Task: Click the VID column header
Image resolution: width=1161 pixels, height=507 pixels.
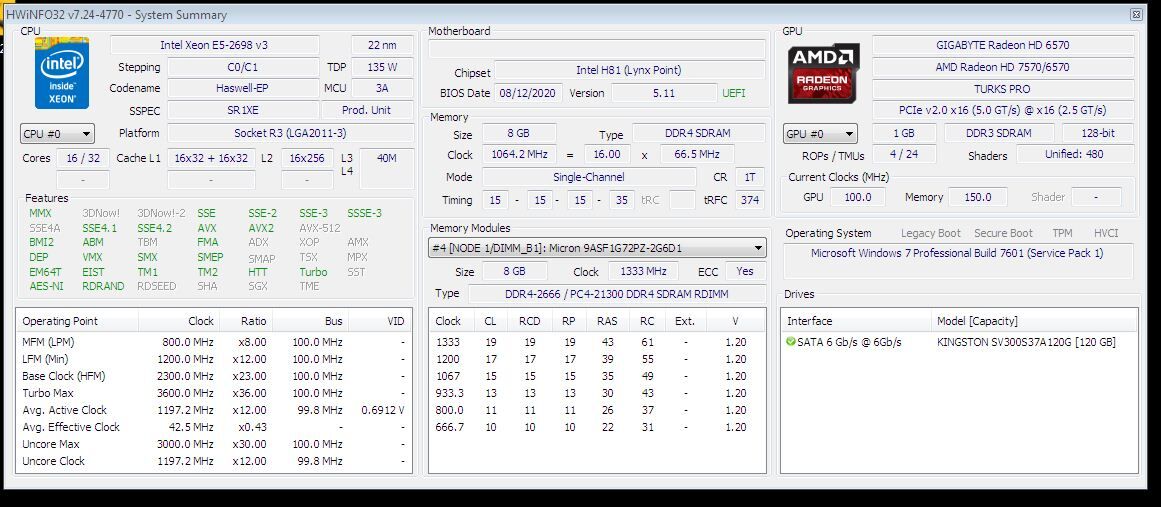Action: [x=381, y=321]
